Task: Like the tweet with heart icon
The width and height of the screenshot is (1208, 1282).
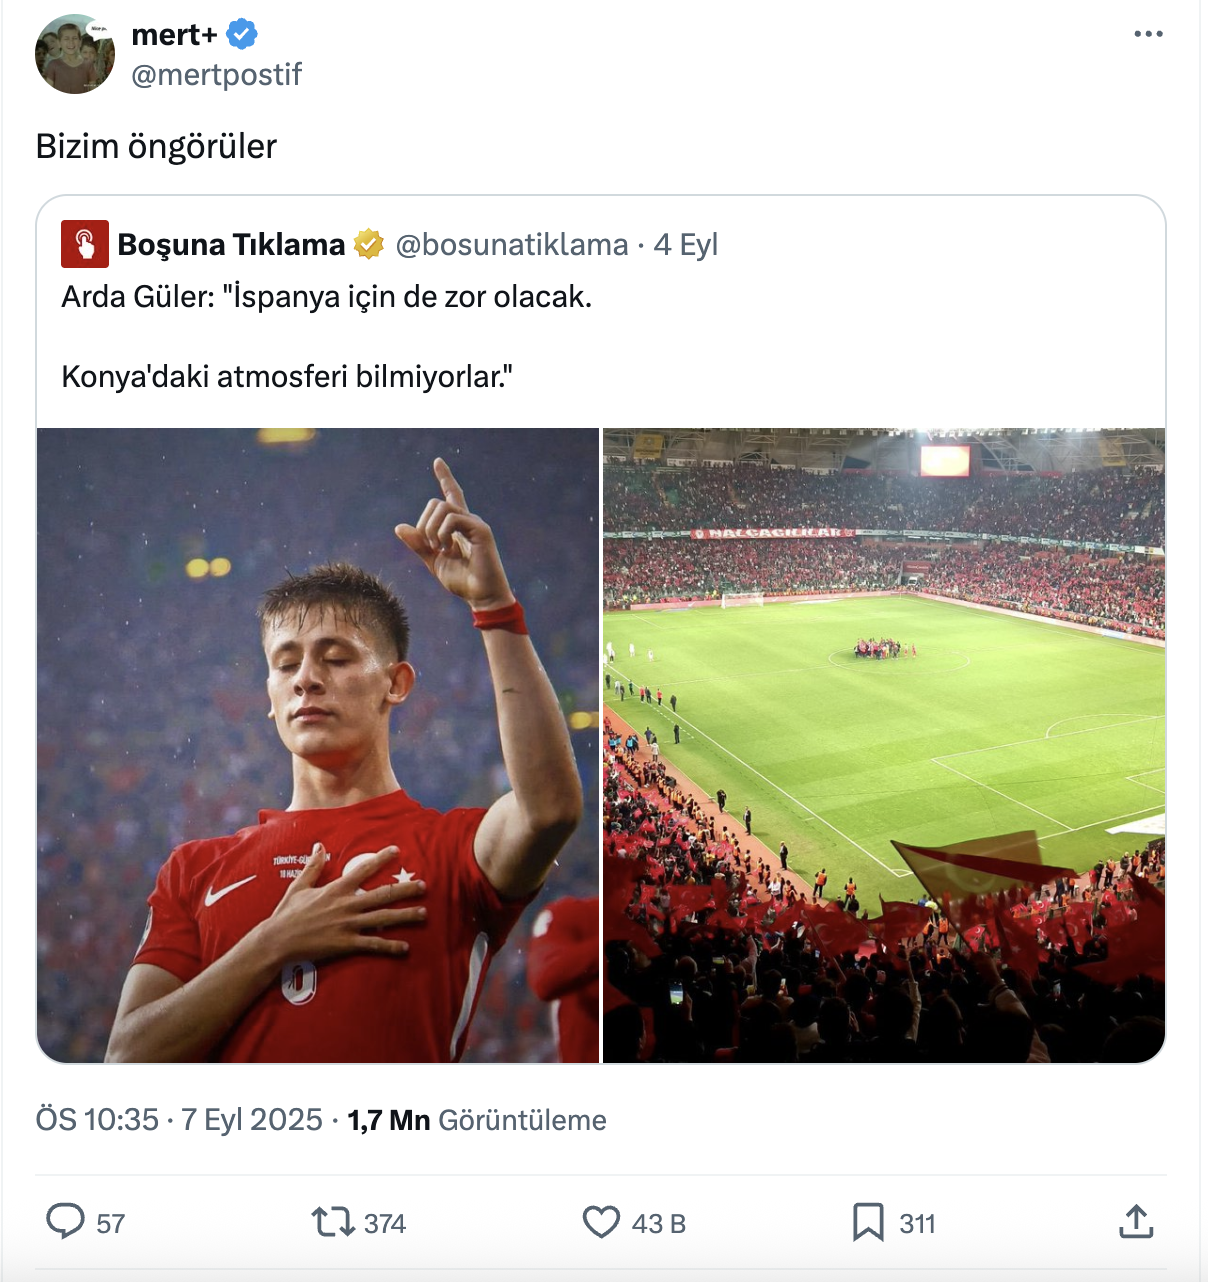Action: 601,1222
